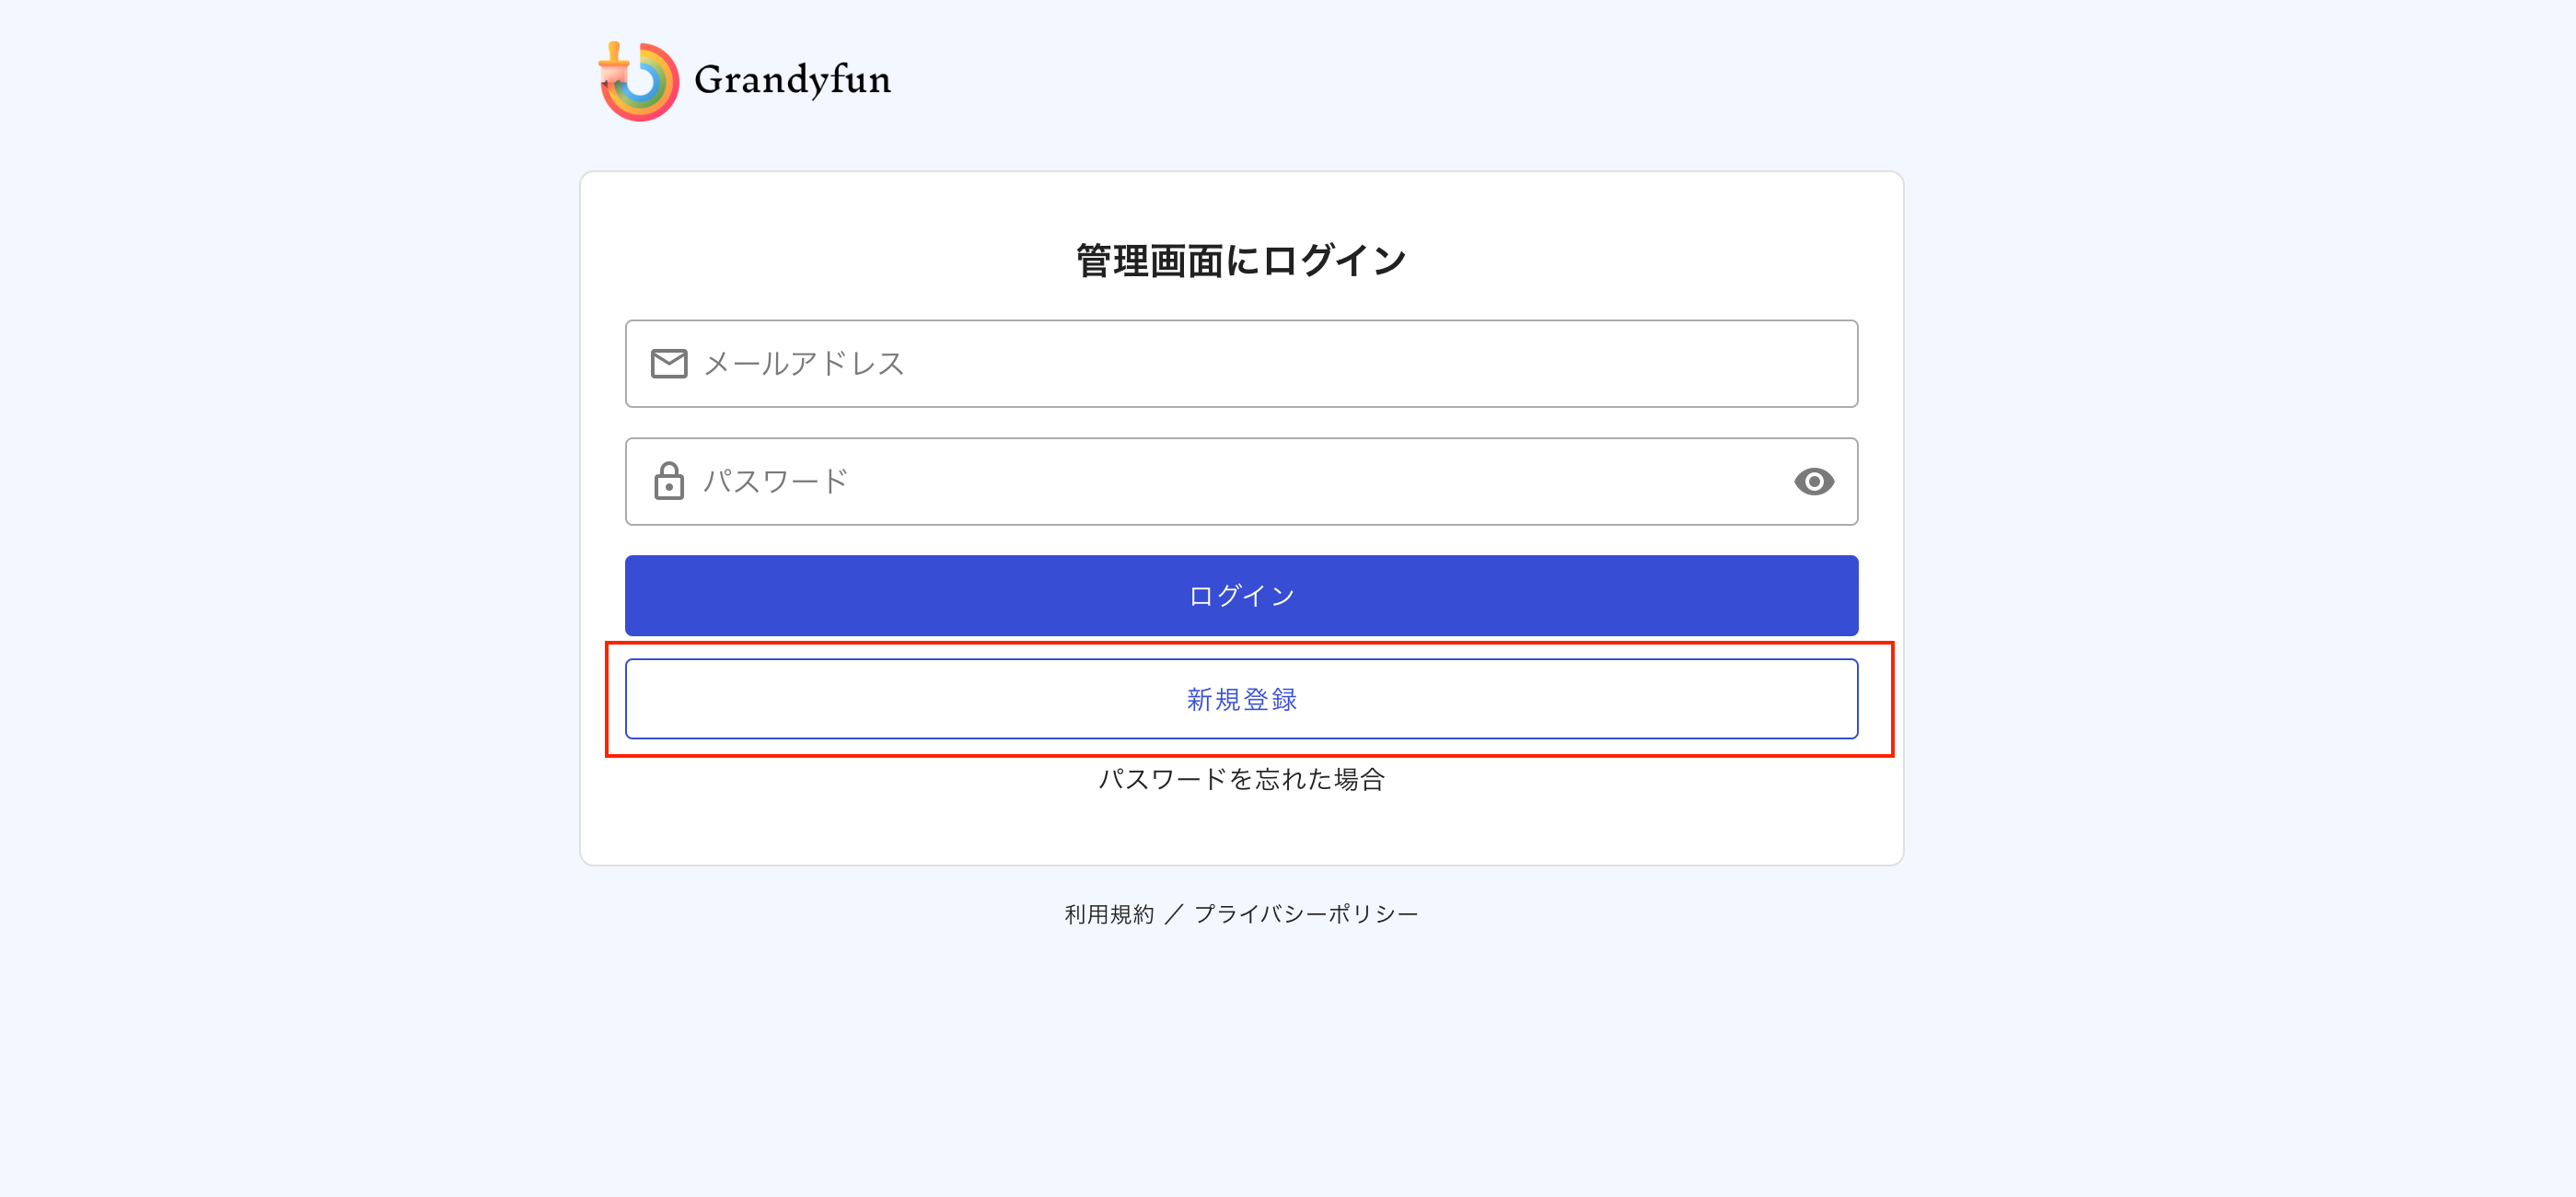The height and width of the screenshot is (1197, 2576).
Task: Click the envelope icon in email field
Action: [669, 363]
